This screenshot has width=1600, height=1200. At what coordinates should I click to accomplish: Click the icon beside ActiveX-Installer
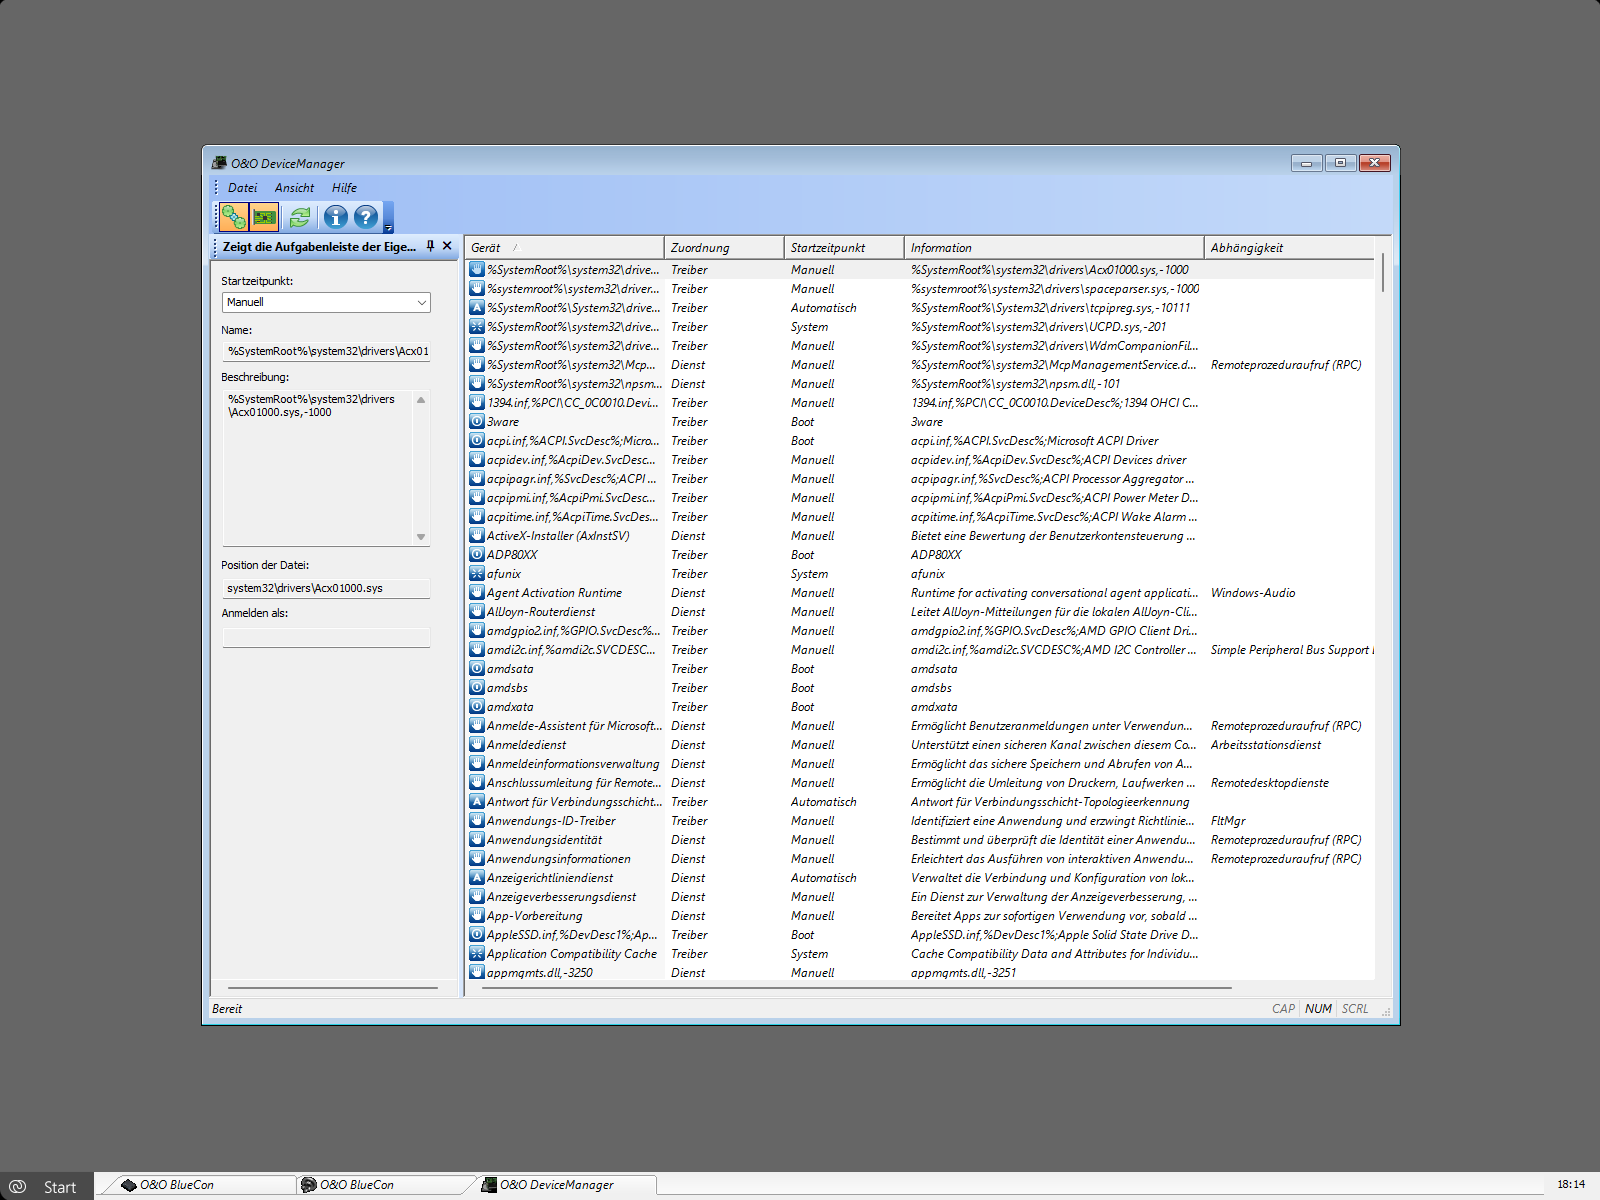[x=477, y=536]
